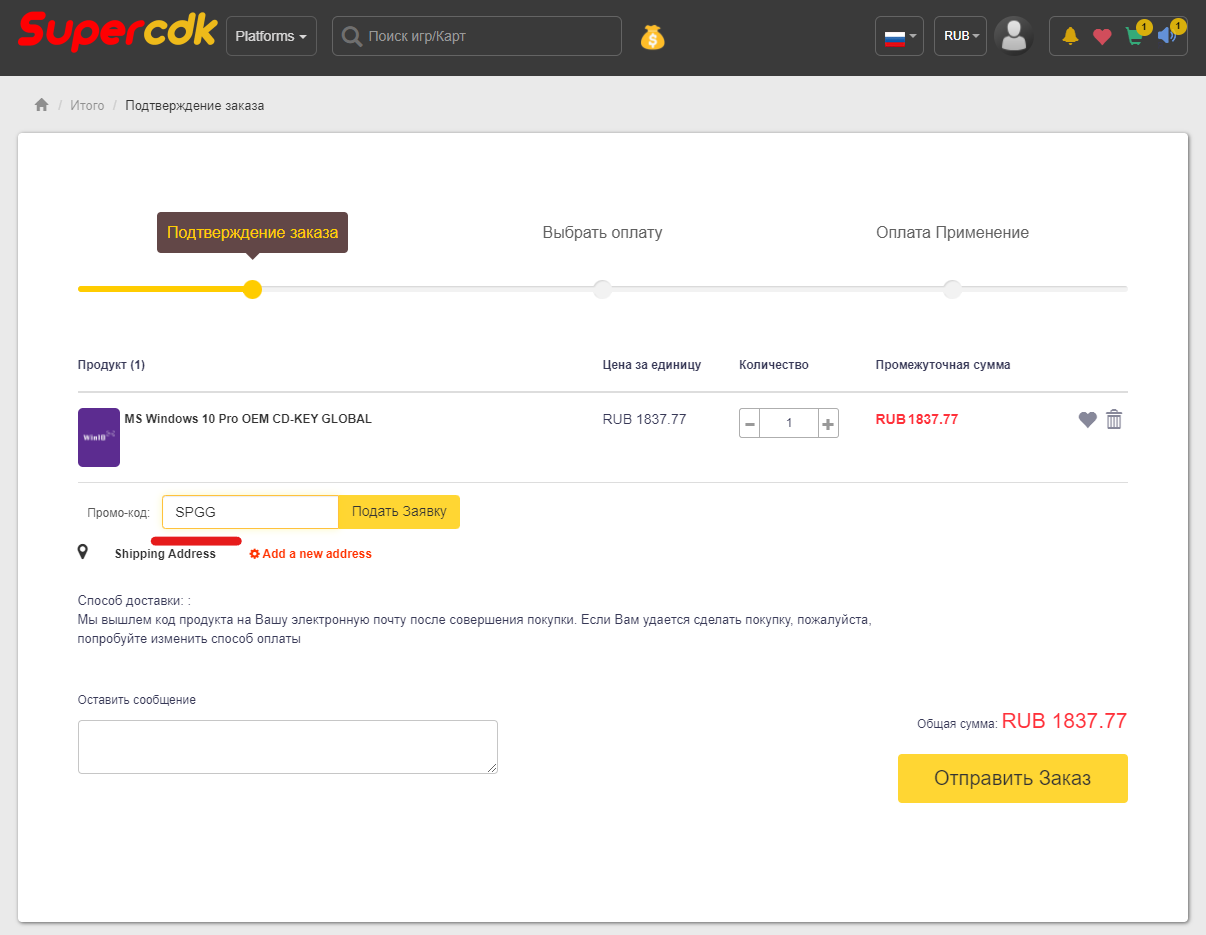Click the Промо-код label
The height and width of the screenshot is (935, 1206).
tap(118, 513)
